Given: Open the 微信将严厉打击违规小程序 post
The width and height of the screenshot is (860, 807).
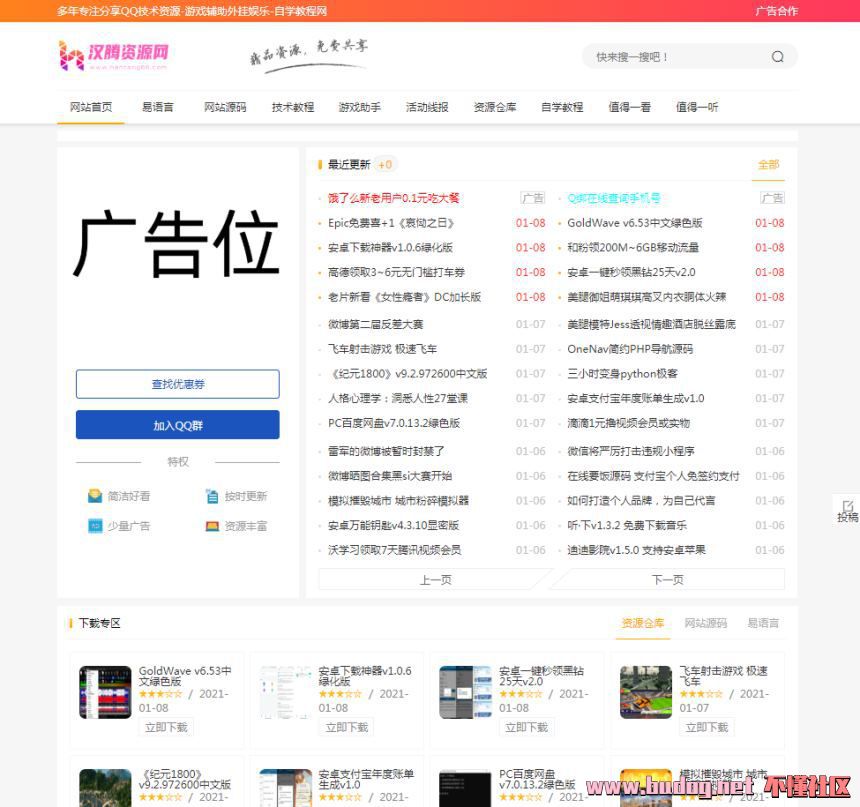Looking at the screenshot, I should click(x=631, y=451).
